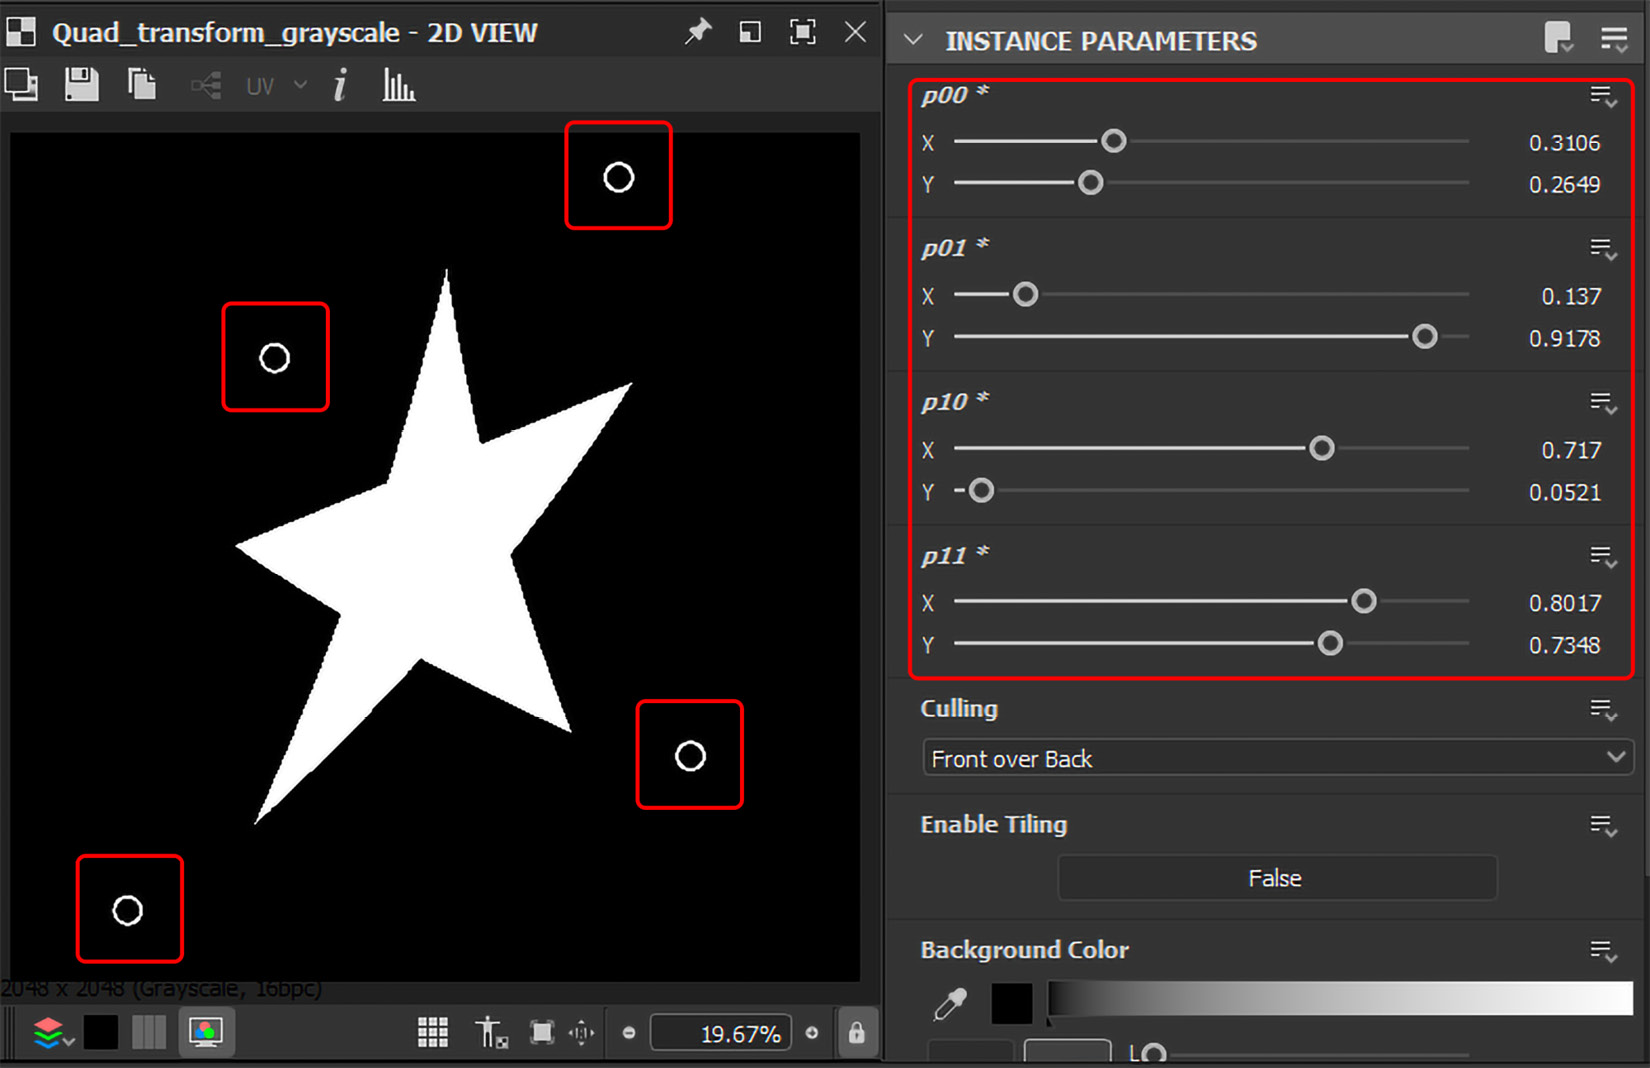Click the p00 Y value 0.2649
The width and height of the screenshot is (1650, 1068).
1564,185
